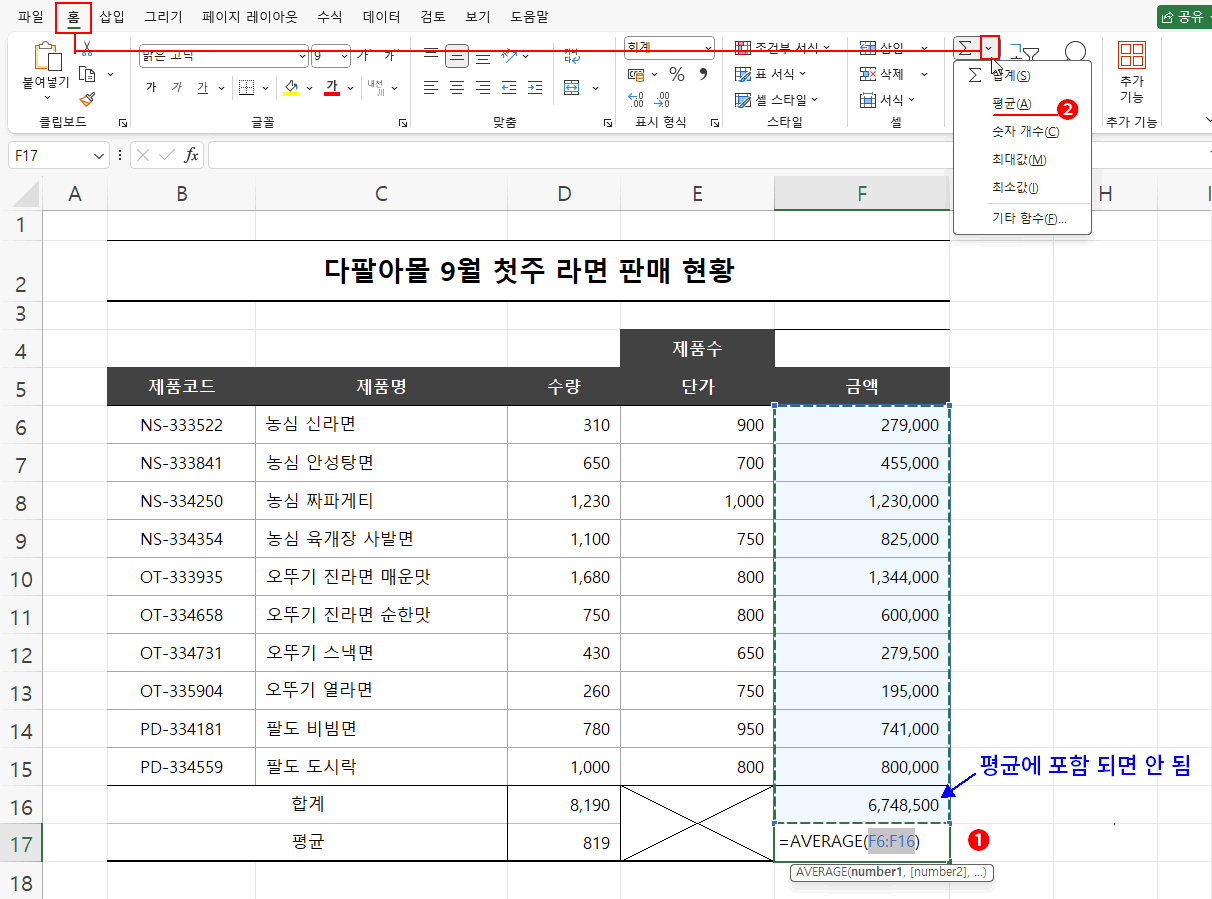Screen dimensions: 1212x899
Task: Click the Decrease Indent icon
Action: coord(509,88)
